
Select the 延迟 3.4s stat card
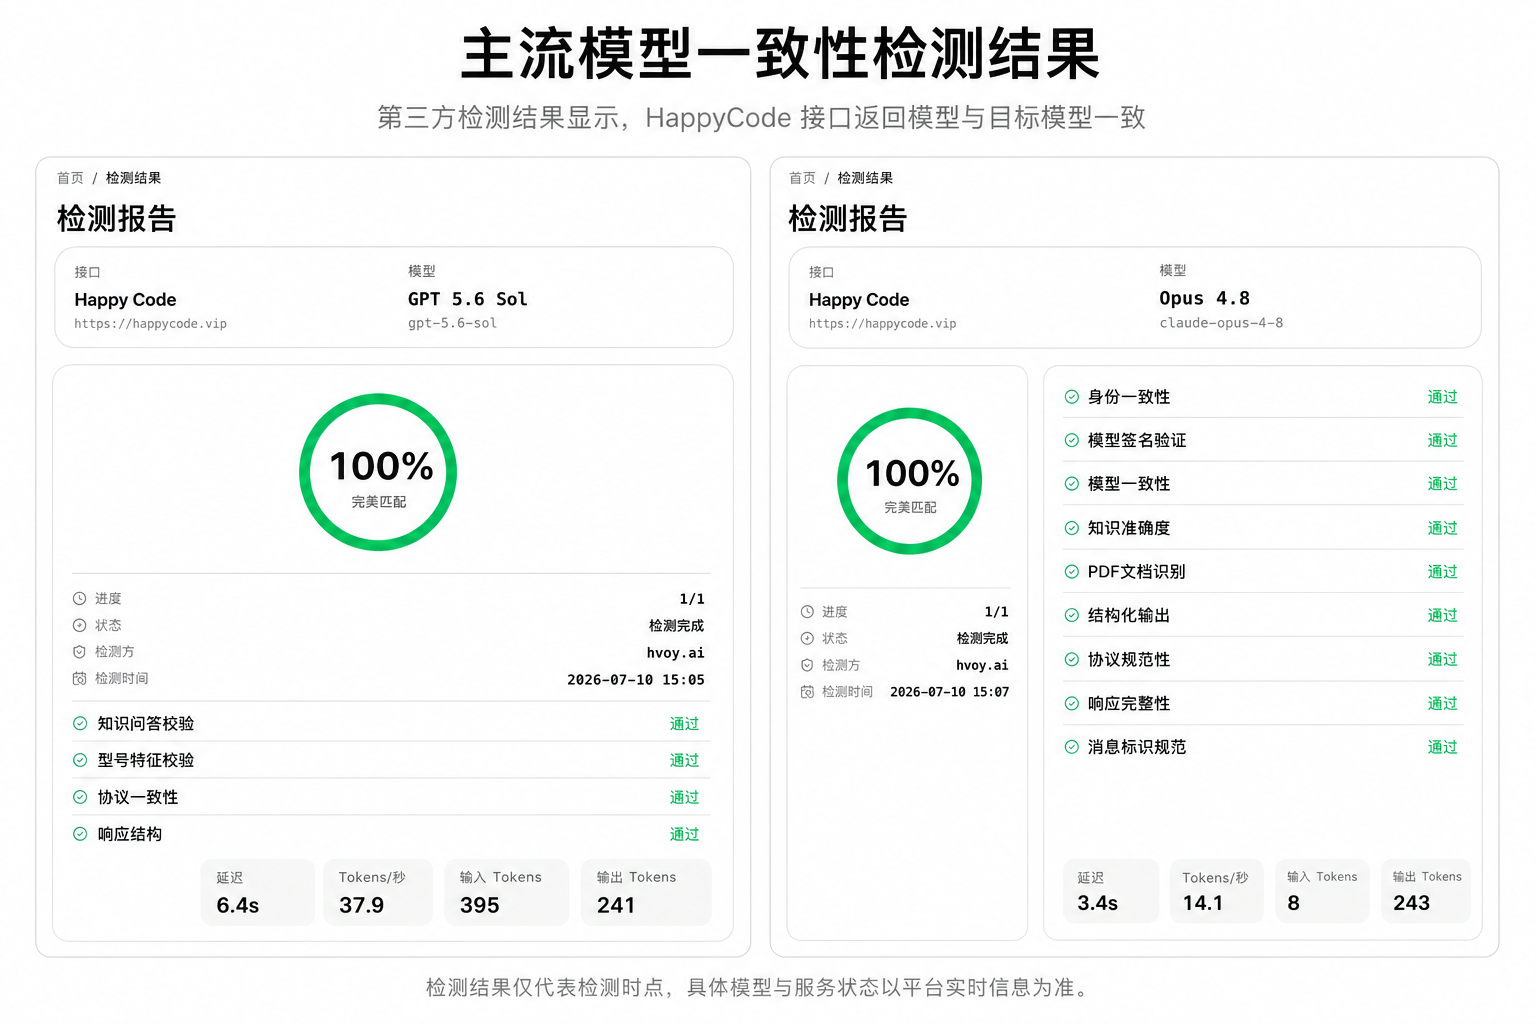(1111, 891)
